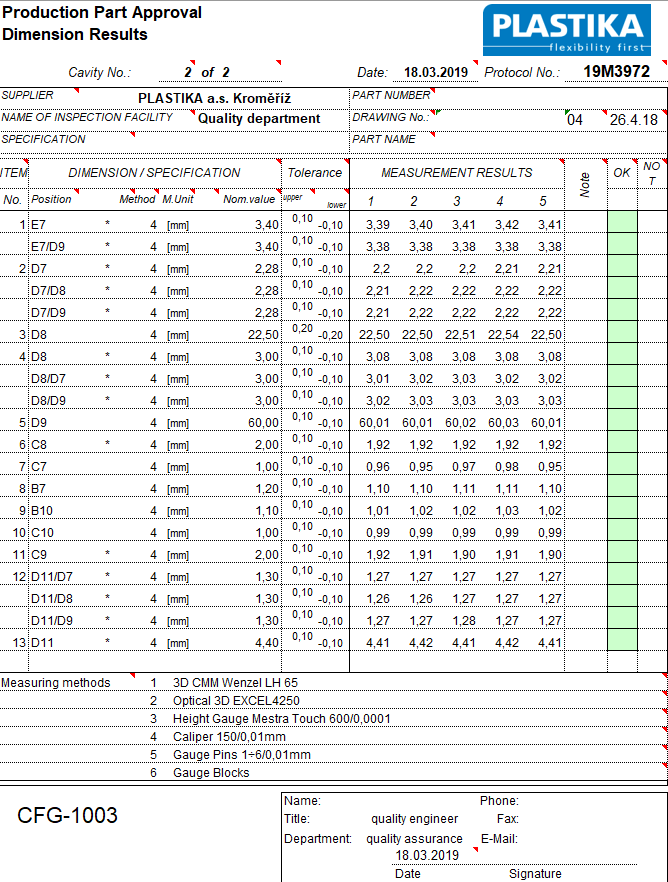
Task: Click the Method column header
Action: pos(137,199)
